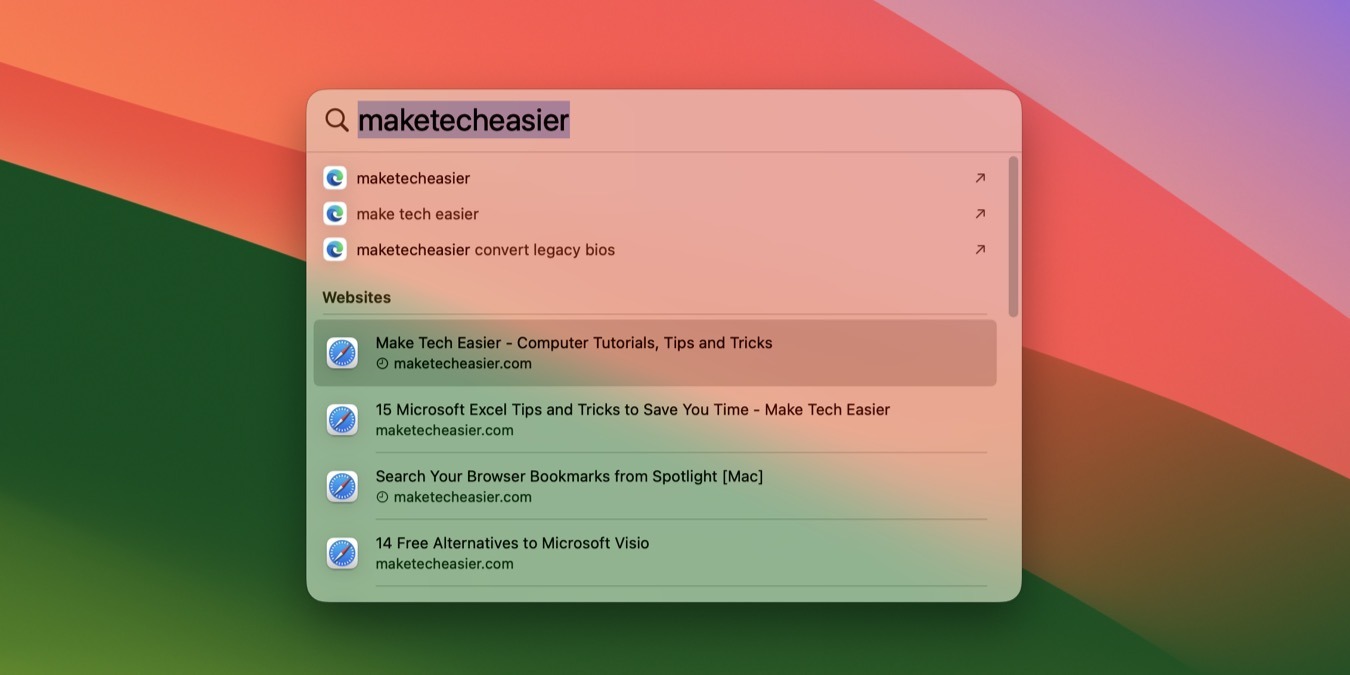This screenshot has width=1350, height=675.
Task: Click the Safari icon beside the Excel Tips result
Action: pyautogui.click(x=342, y=419)
